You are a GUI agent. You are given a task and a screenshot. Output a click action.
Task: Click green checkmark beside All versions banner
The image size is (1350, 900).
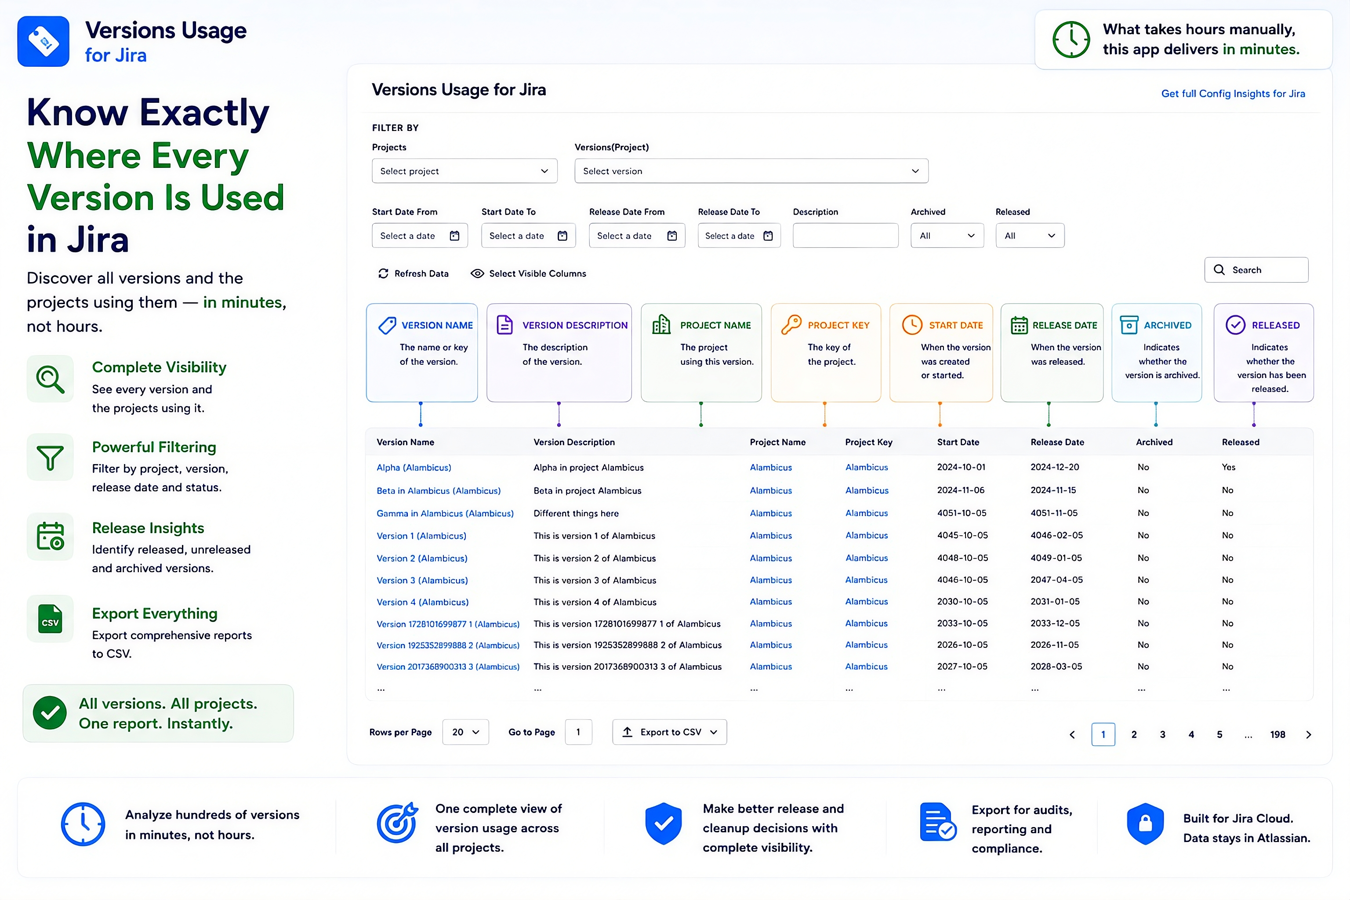50,713
